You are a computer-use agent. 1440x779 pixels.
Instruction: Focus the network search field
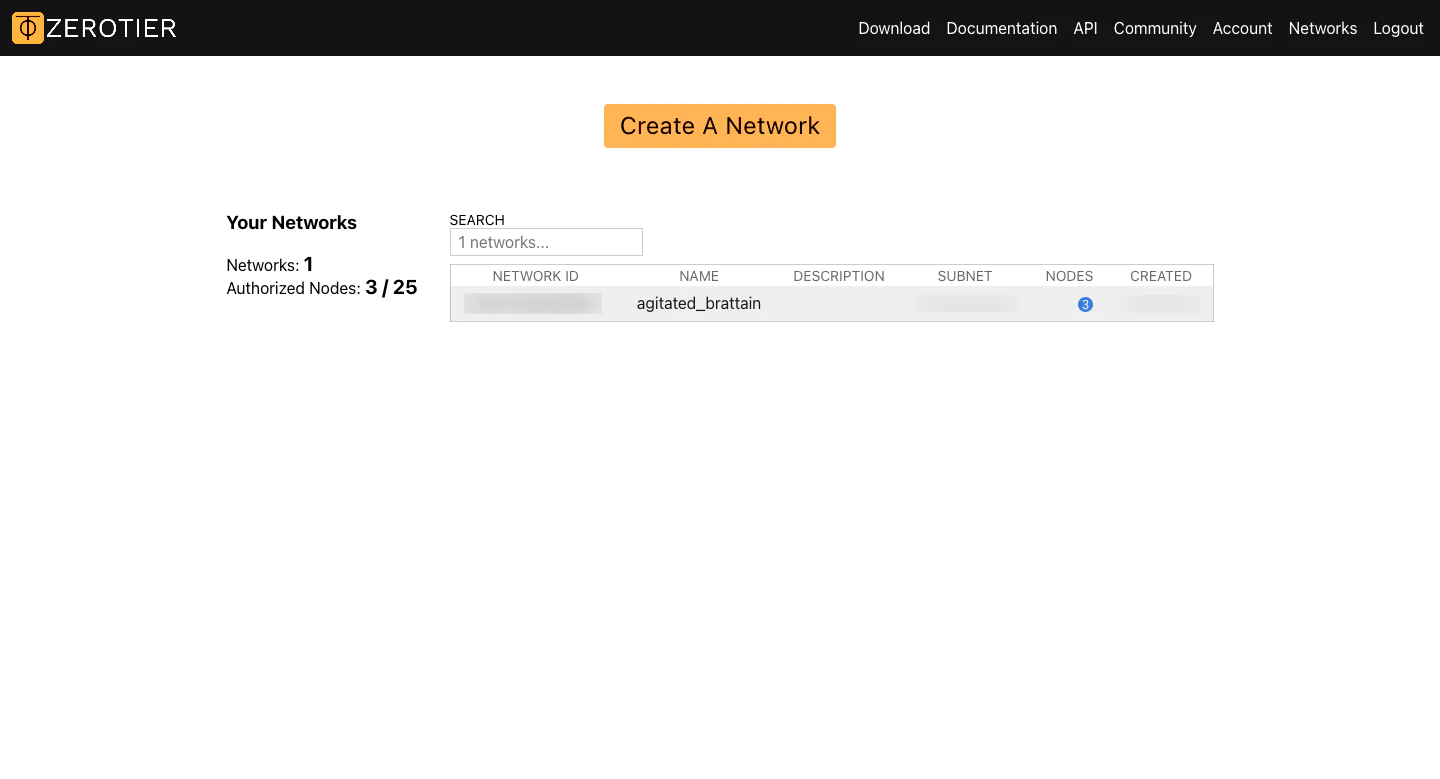point(546,242)
